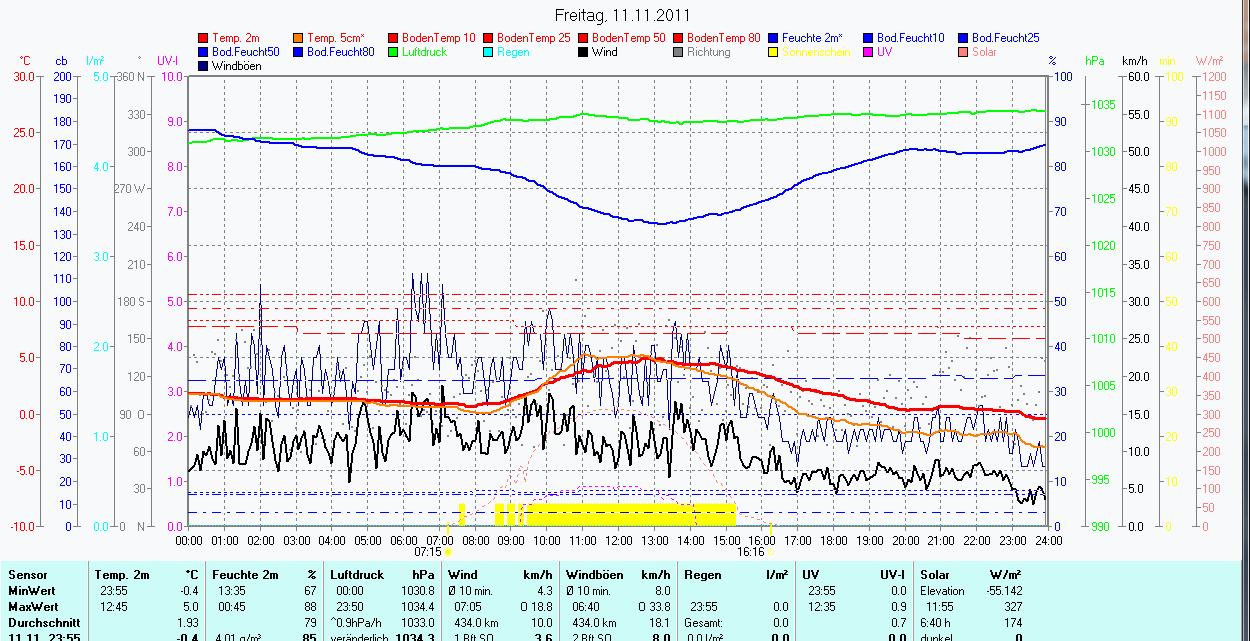Click the 12:00 tick on time axis
The width and height of the screenshot is (1250, 641).
point(618,540)
